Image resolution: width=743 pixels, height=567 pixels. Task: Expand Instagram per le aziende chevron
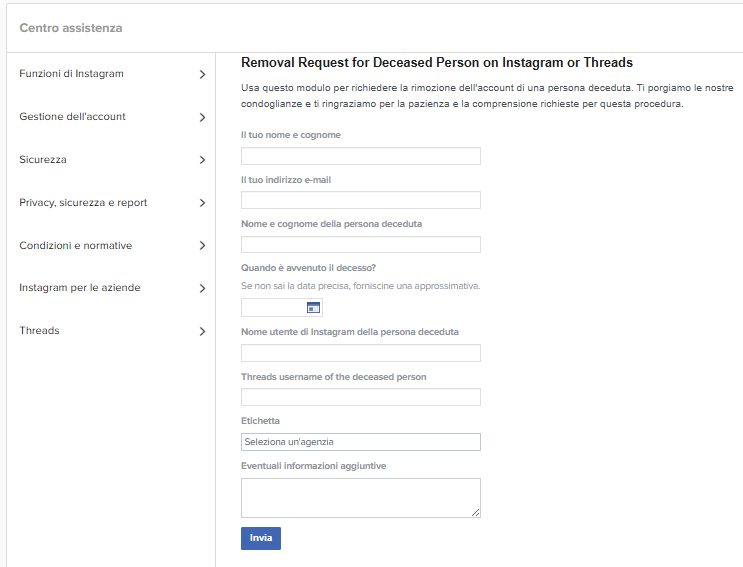click(x=202, y=288)
